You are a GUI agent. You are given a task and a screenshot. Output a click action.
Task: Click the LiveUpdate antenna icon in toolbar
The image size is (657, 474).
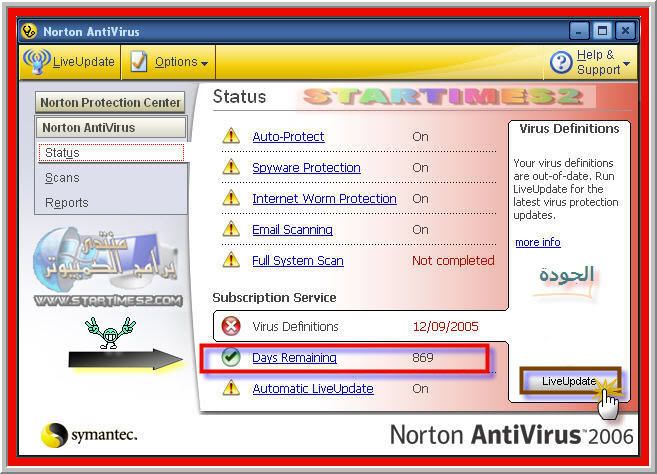tap(37, 62)
